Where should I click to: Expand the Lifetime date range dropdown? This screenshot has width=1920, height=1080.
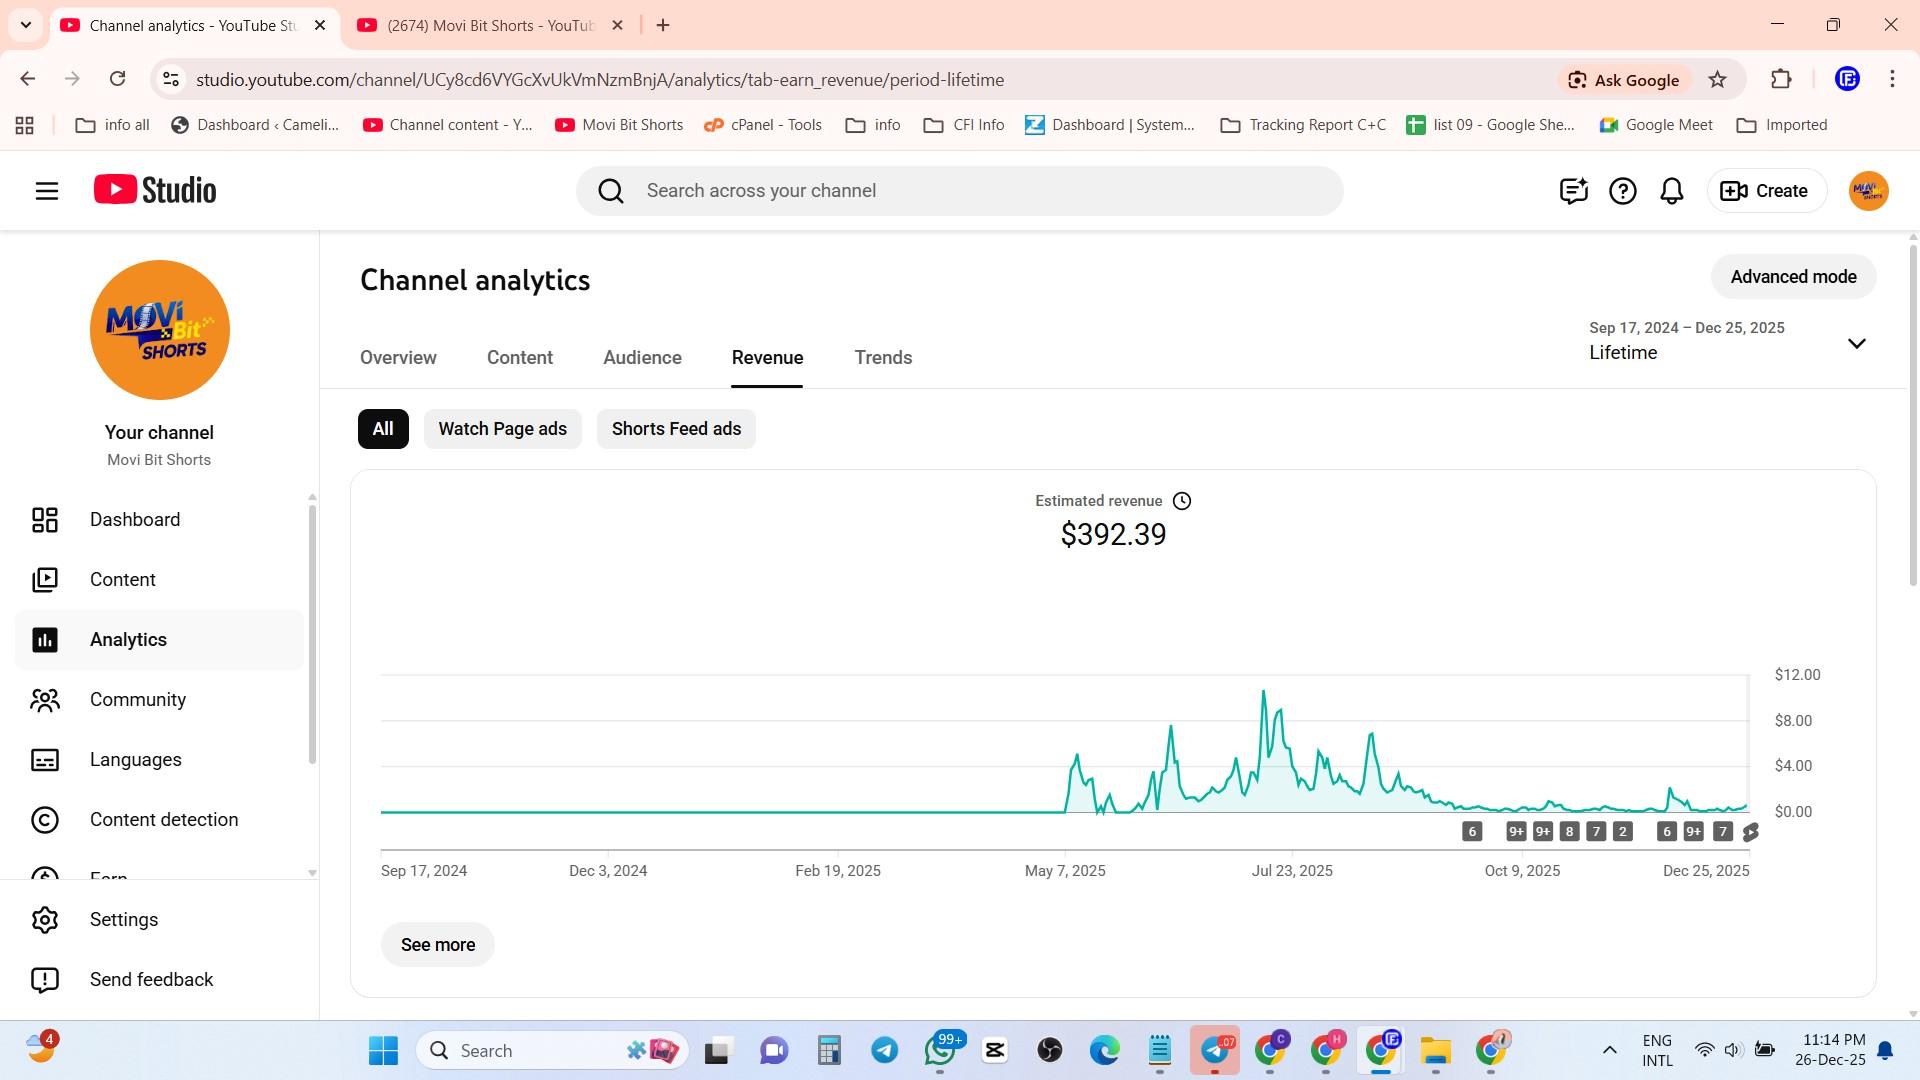tap(1856, 344)
